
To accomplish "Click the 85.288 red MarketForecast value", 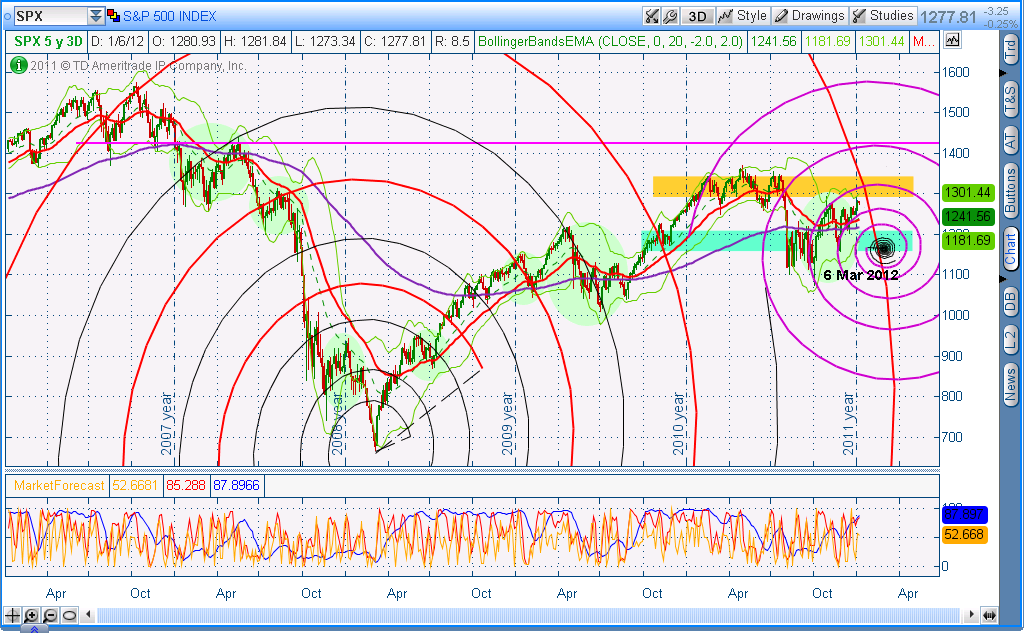I will pos(185,485).
